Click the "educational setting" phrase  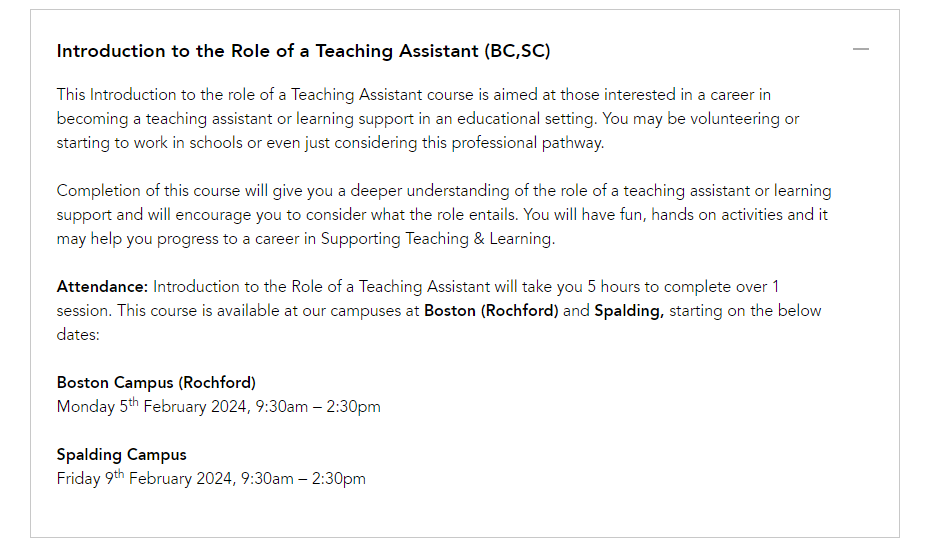pyautogui.click(x=527, y=119)
